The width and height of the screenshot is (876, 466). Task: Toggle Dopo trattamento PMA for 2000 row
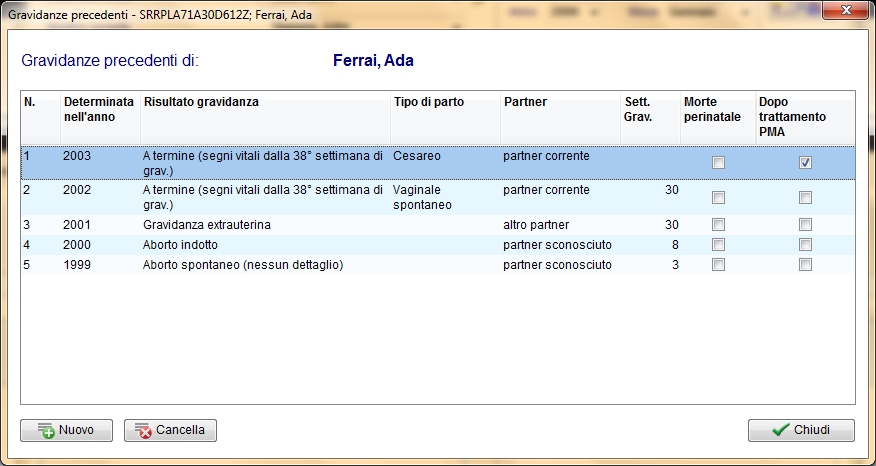pos(805,245)
